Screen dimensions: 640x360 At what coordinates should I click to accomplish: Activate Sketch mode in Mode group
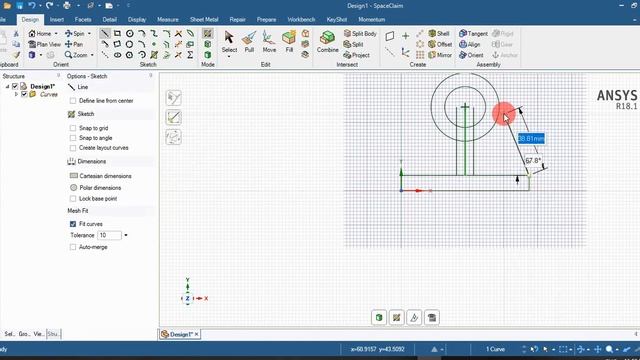(x=207, y=33)
